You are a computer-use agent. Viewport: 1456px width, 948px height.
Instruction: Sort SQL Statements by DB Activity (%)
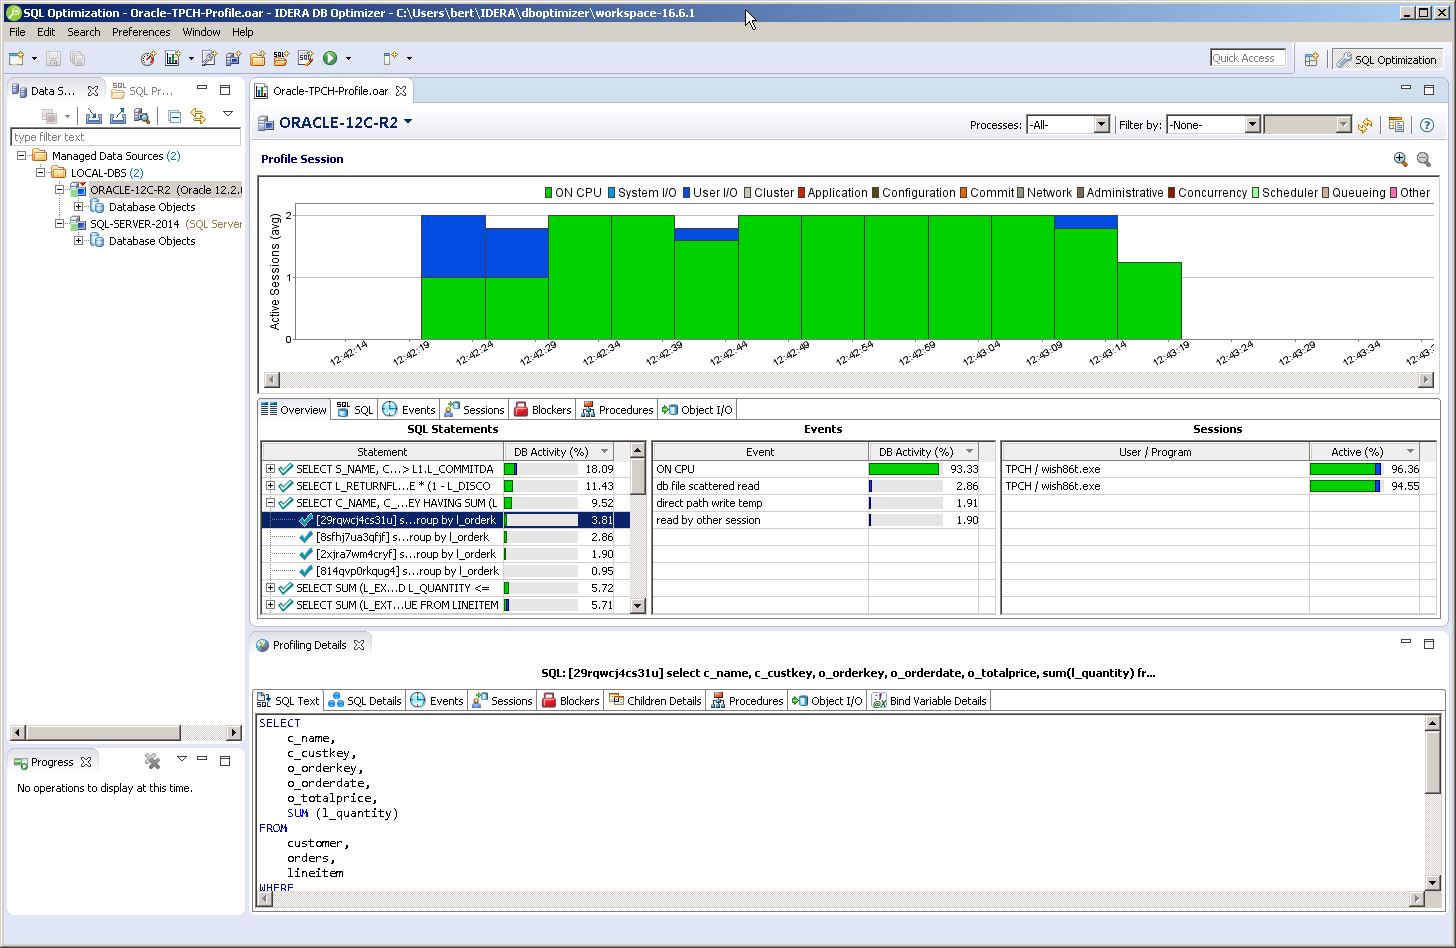coord(559,452)
